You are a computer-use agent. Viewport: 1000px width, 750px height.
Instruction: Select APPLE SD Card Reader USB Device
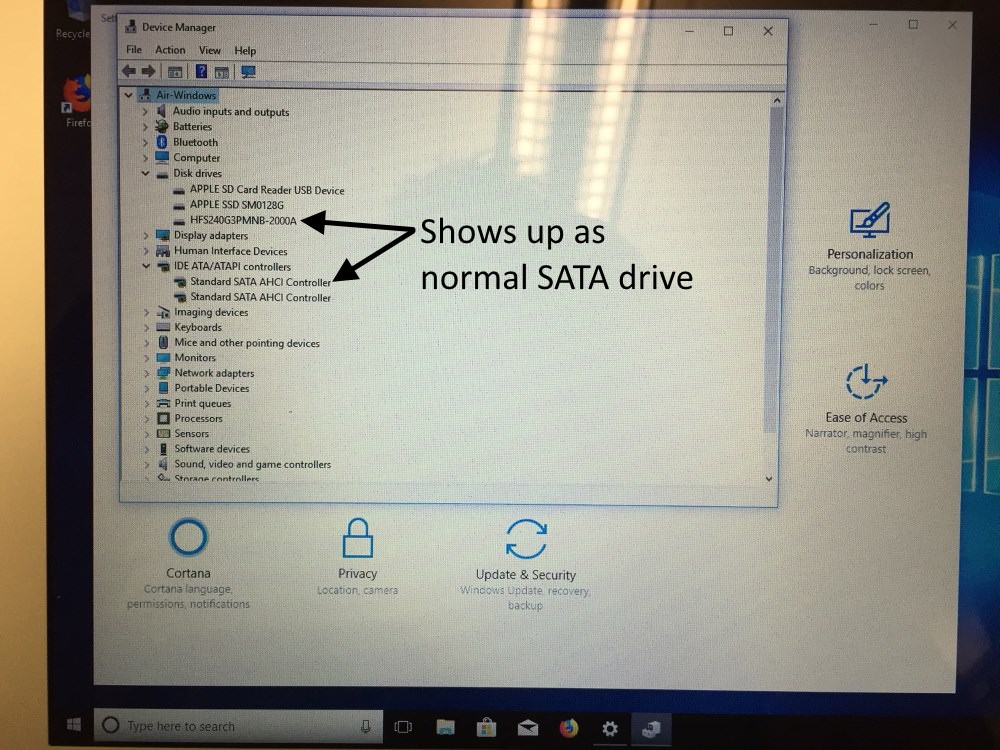click(267, 189)
